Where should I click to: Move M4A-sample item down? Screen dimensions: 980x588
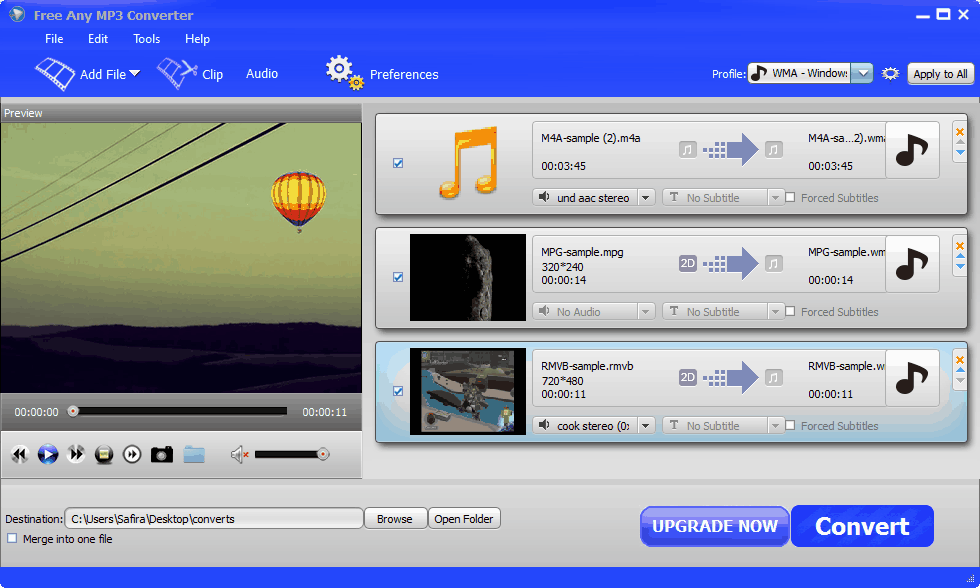click(960, 152)
